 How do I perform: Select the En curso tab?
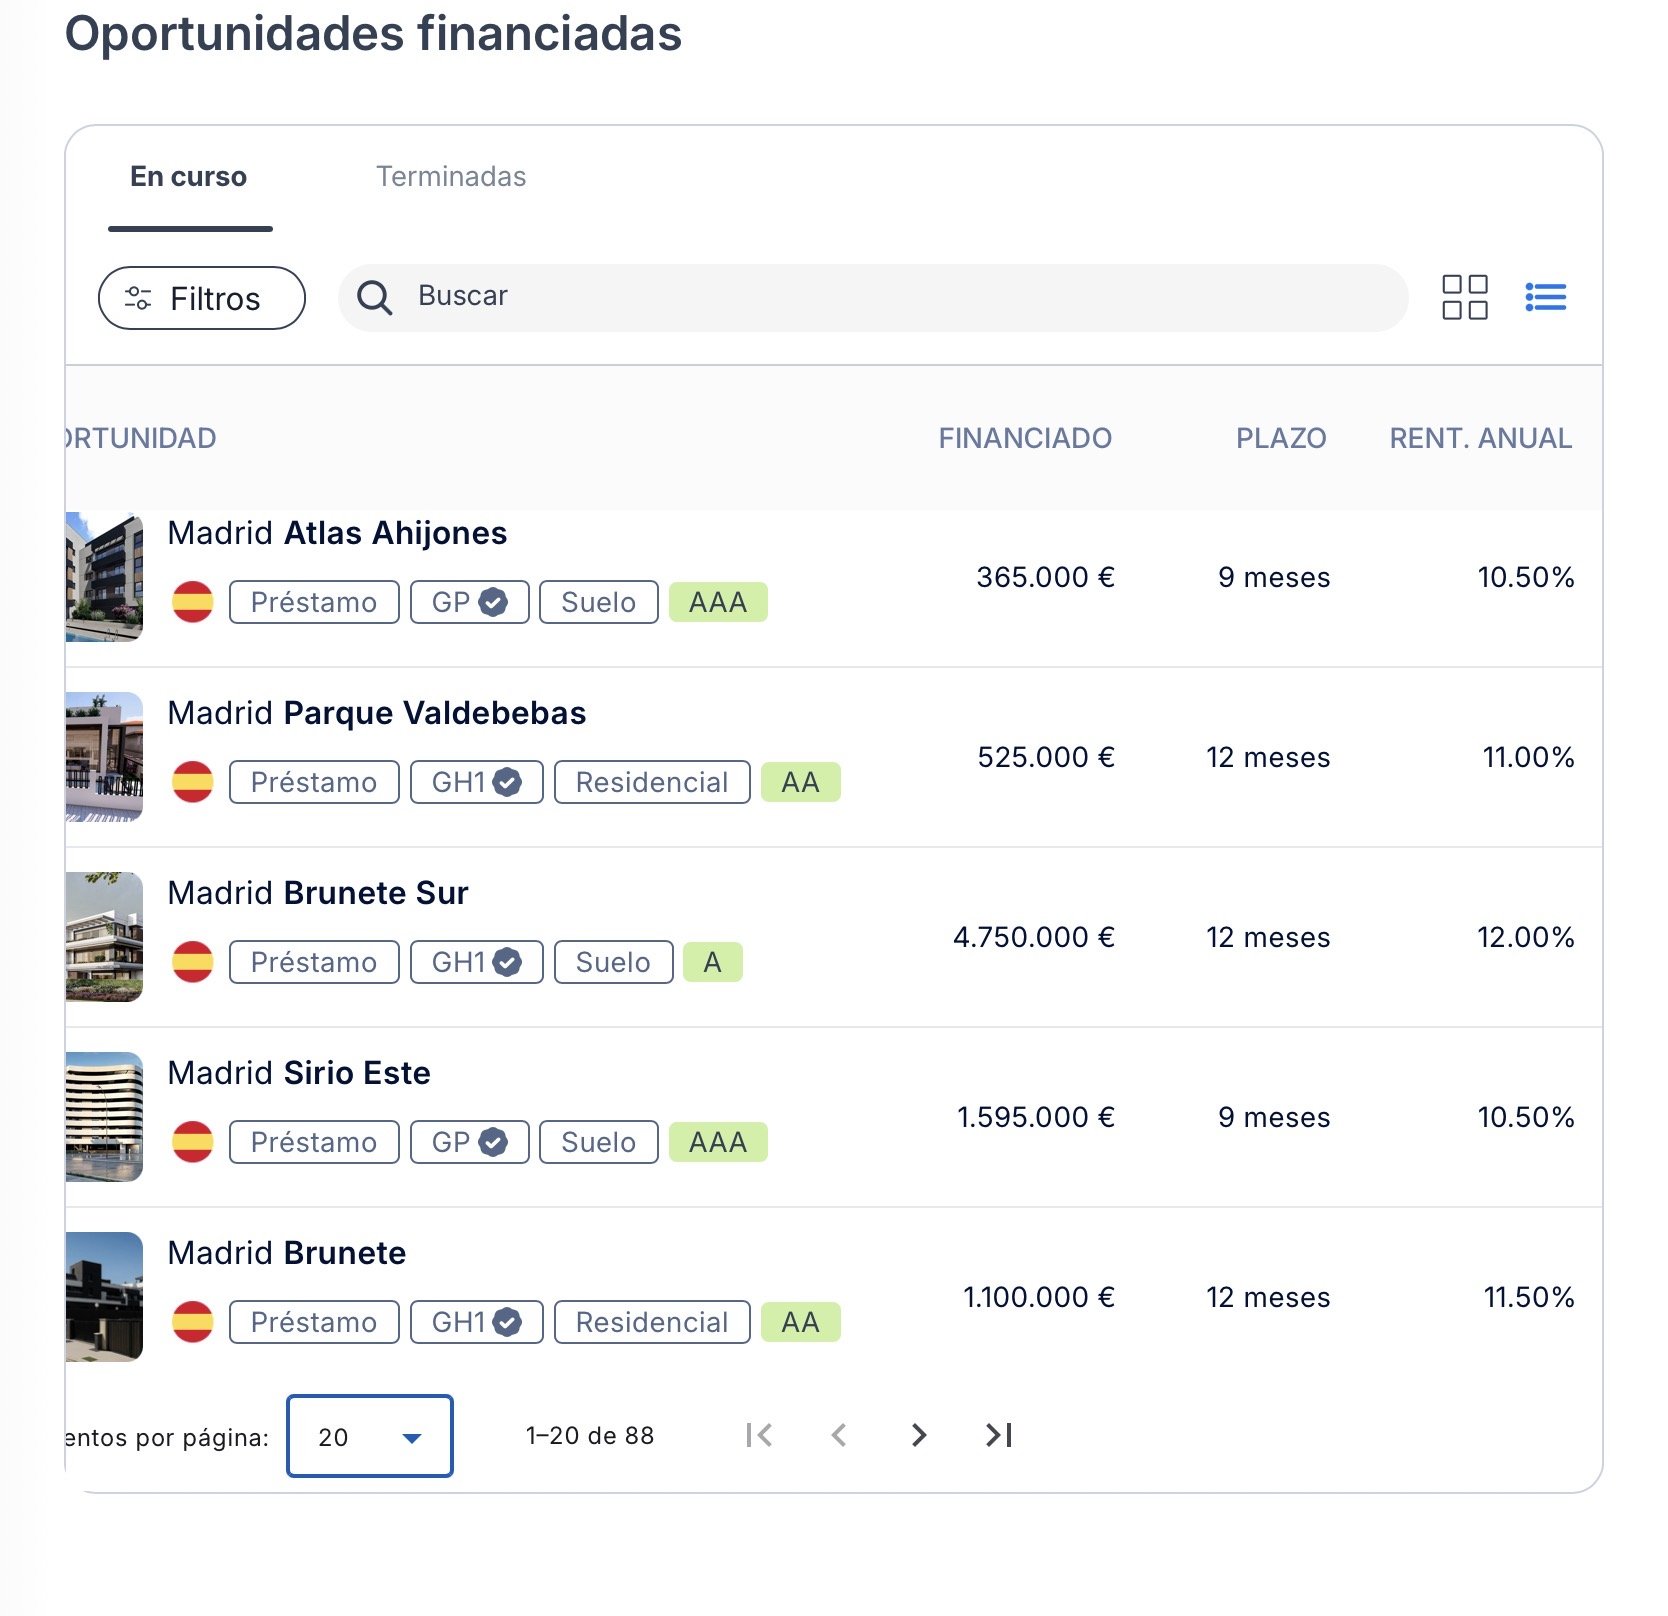point(189,177)
